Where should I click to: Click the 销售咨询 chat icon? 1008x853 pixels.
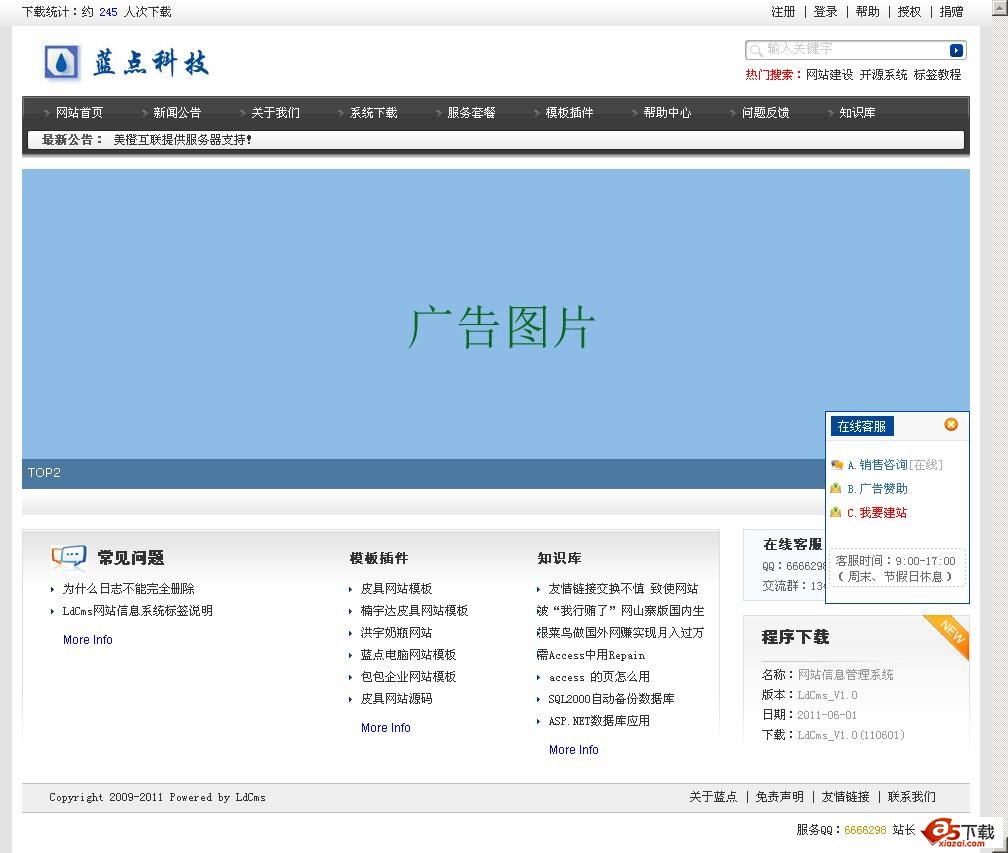[x=836, y=465]
